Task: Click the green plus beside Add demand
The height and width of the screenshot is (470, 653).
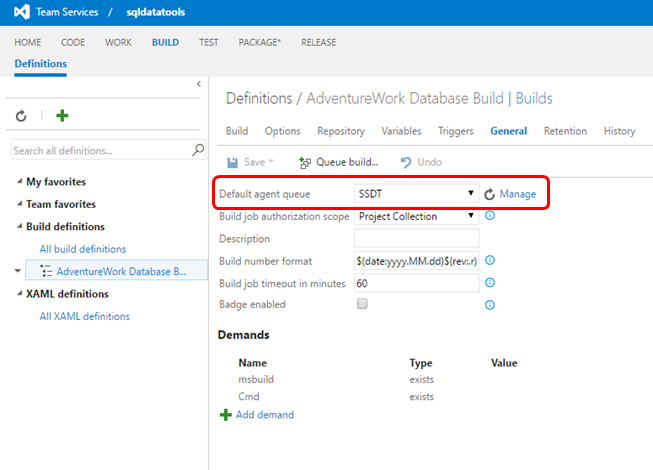Action: 225,415
